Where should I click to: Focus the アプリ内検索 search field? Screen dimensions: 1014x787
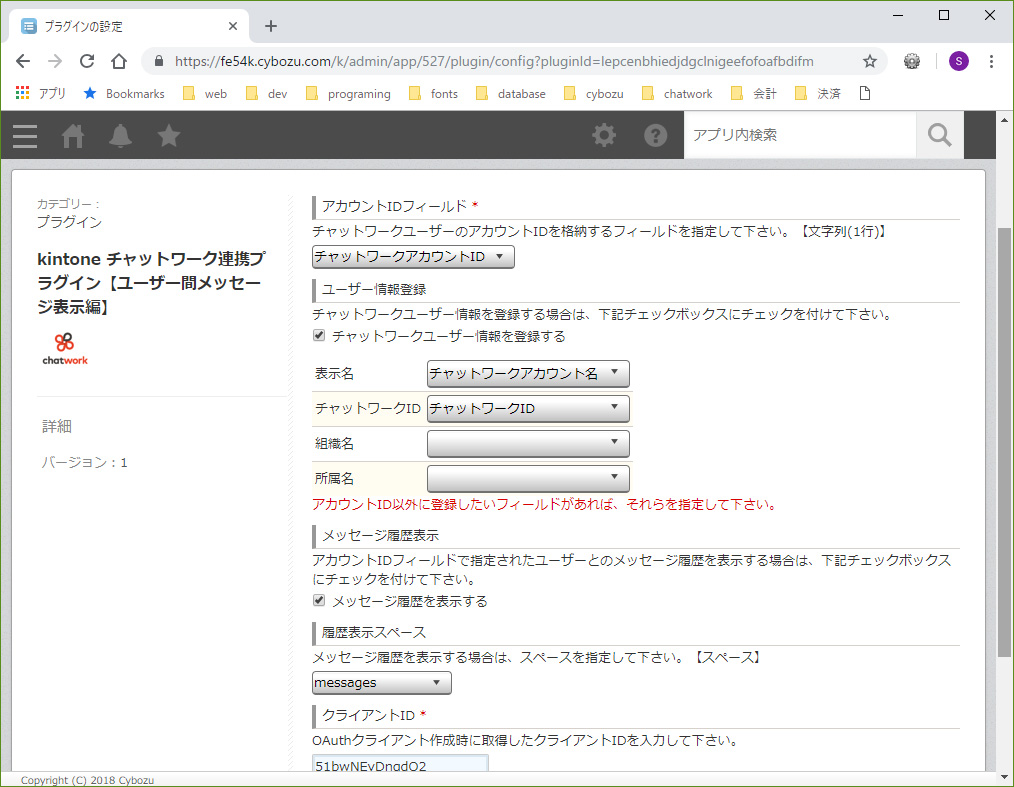point(800,135)
